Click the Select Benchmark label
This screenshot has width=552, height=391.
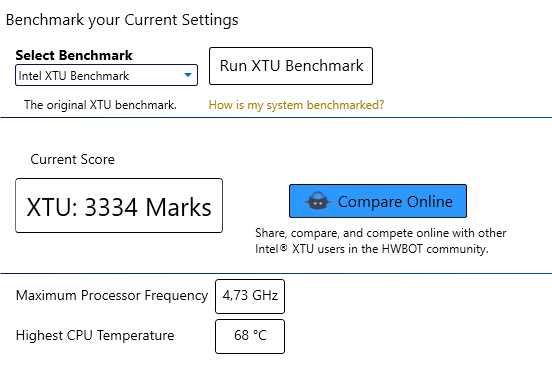click(x=74, y=55)
